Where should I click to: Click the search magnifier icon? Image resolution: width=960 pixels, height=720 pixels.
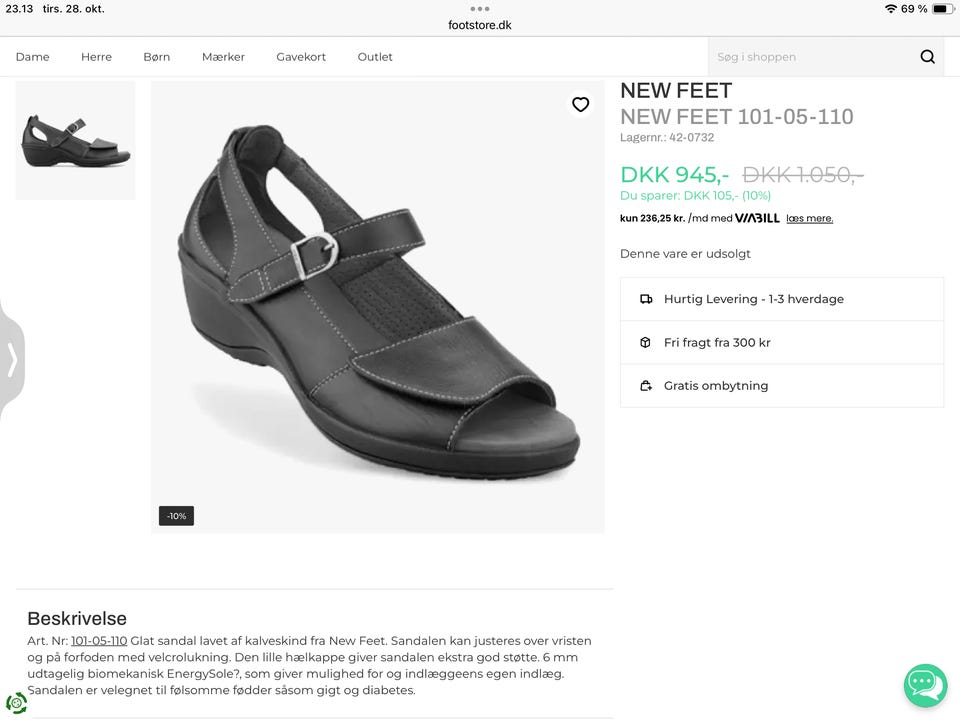click(x=927, y=57)
